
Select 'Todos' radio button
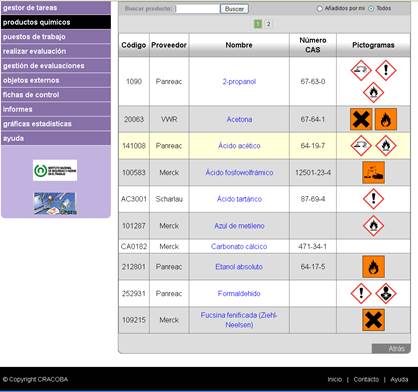click(371, 8)
